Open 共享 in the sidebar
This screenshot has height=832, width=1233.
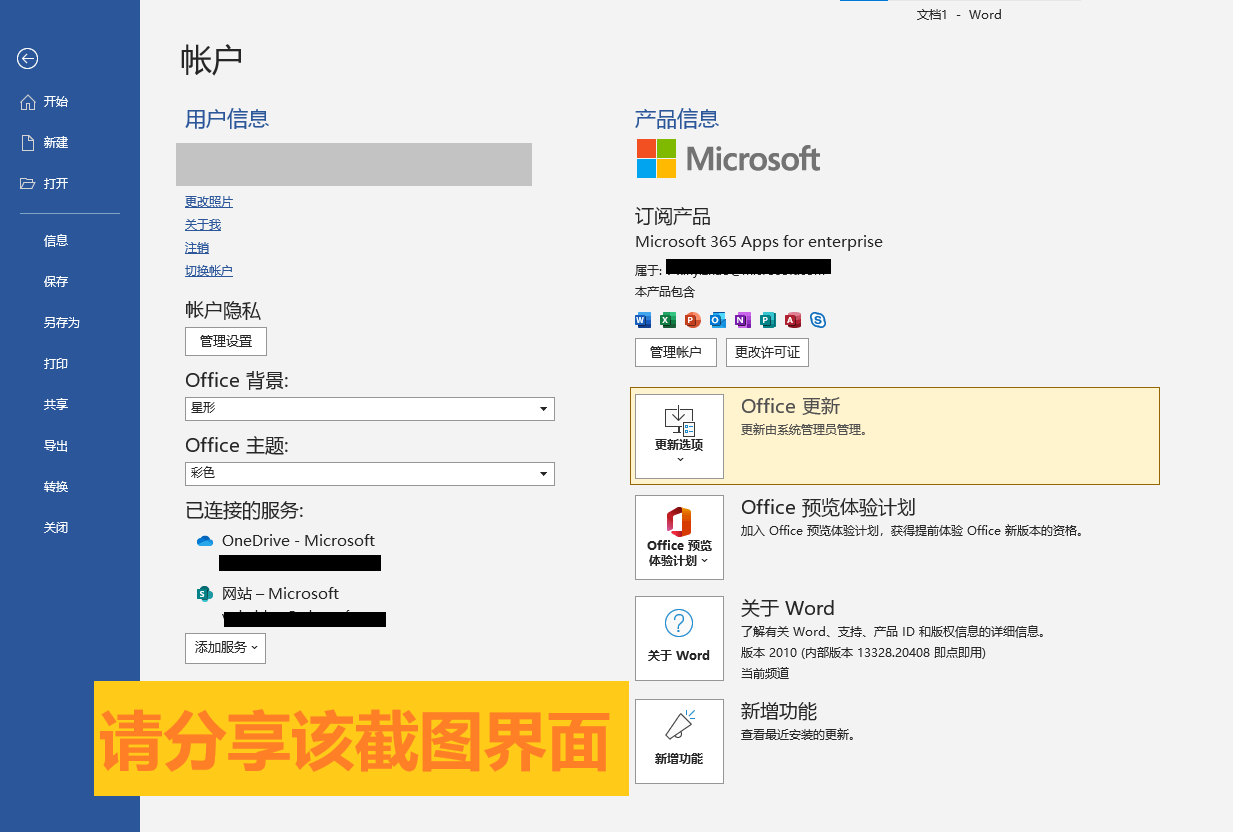pyautogui.click(x=56, y=405)
